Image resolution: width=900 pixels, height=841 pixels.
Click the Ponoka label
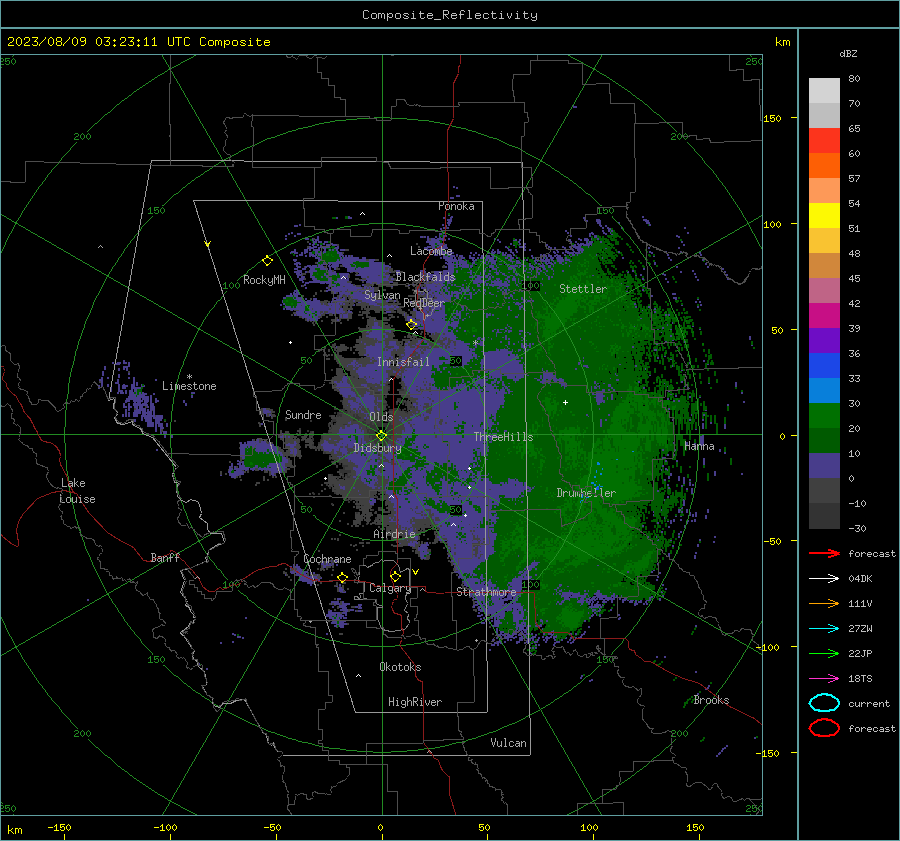[x=456, y=206]
